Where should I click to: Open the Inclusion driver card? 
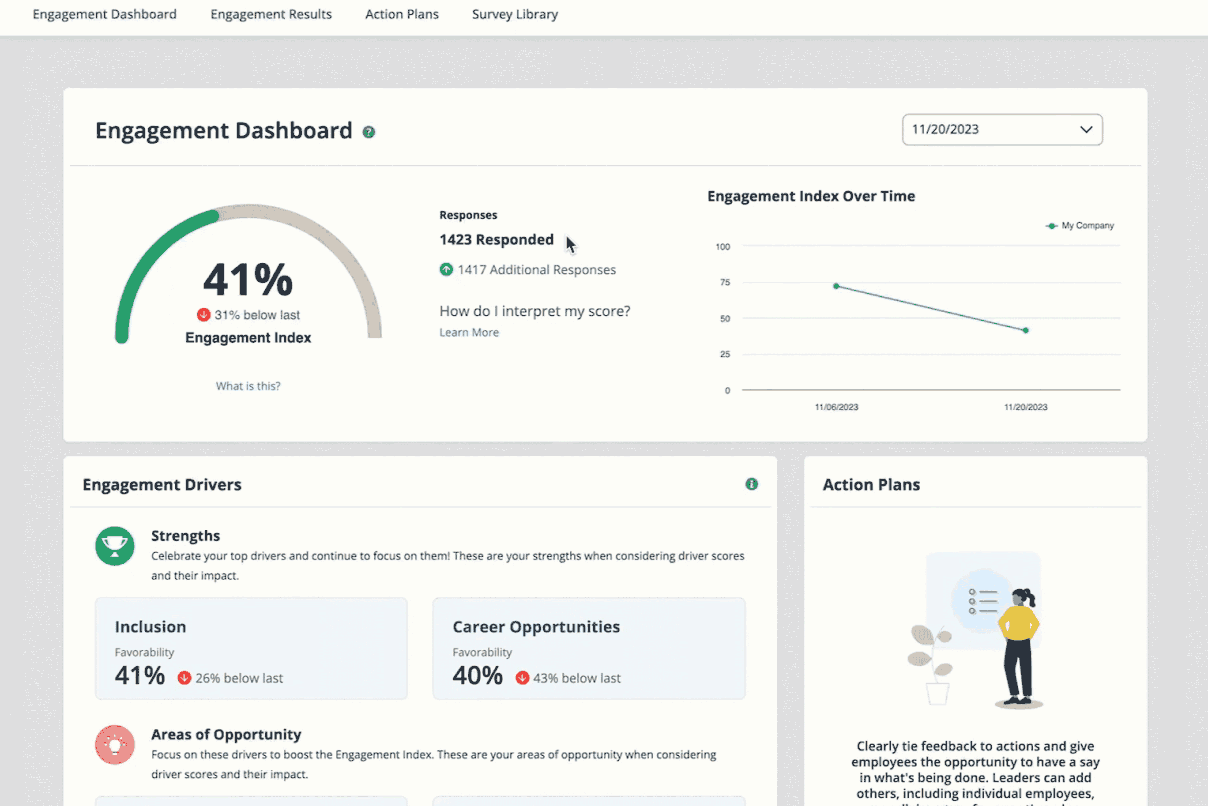pyautogui.click(x=251, y=648)
